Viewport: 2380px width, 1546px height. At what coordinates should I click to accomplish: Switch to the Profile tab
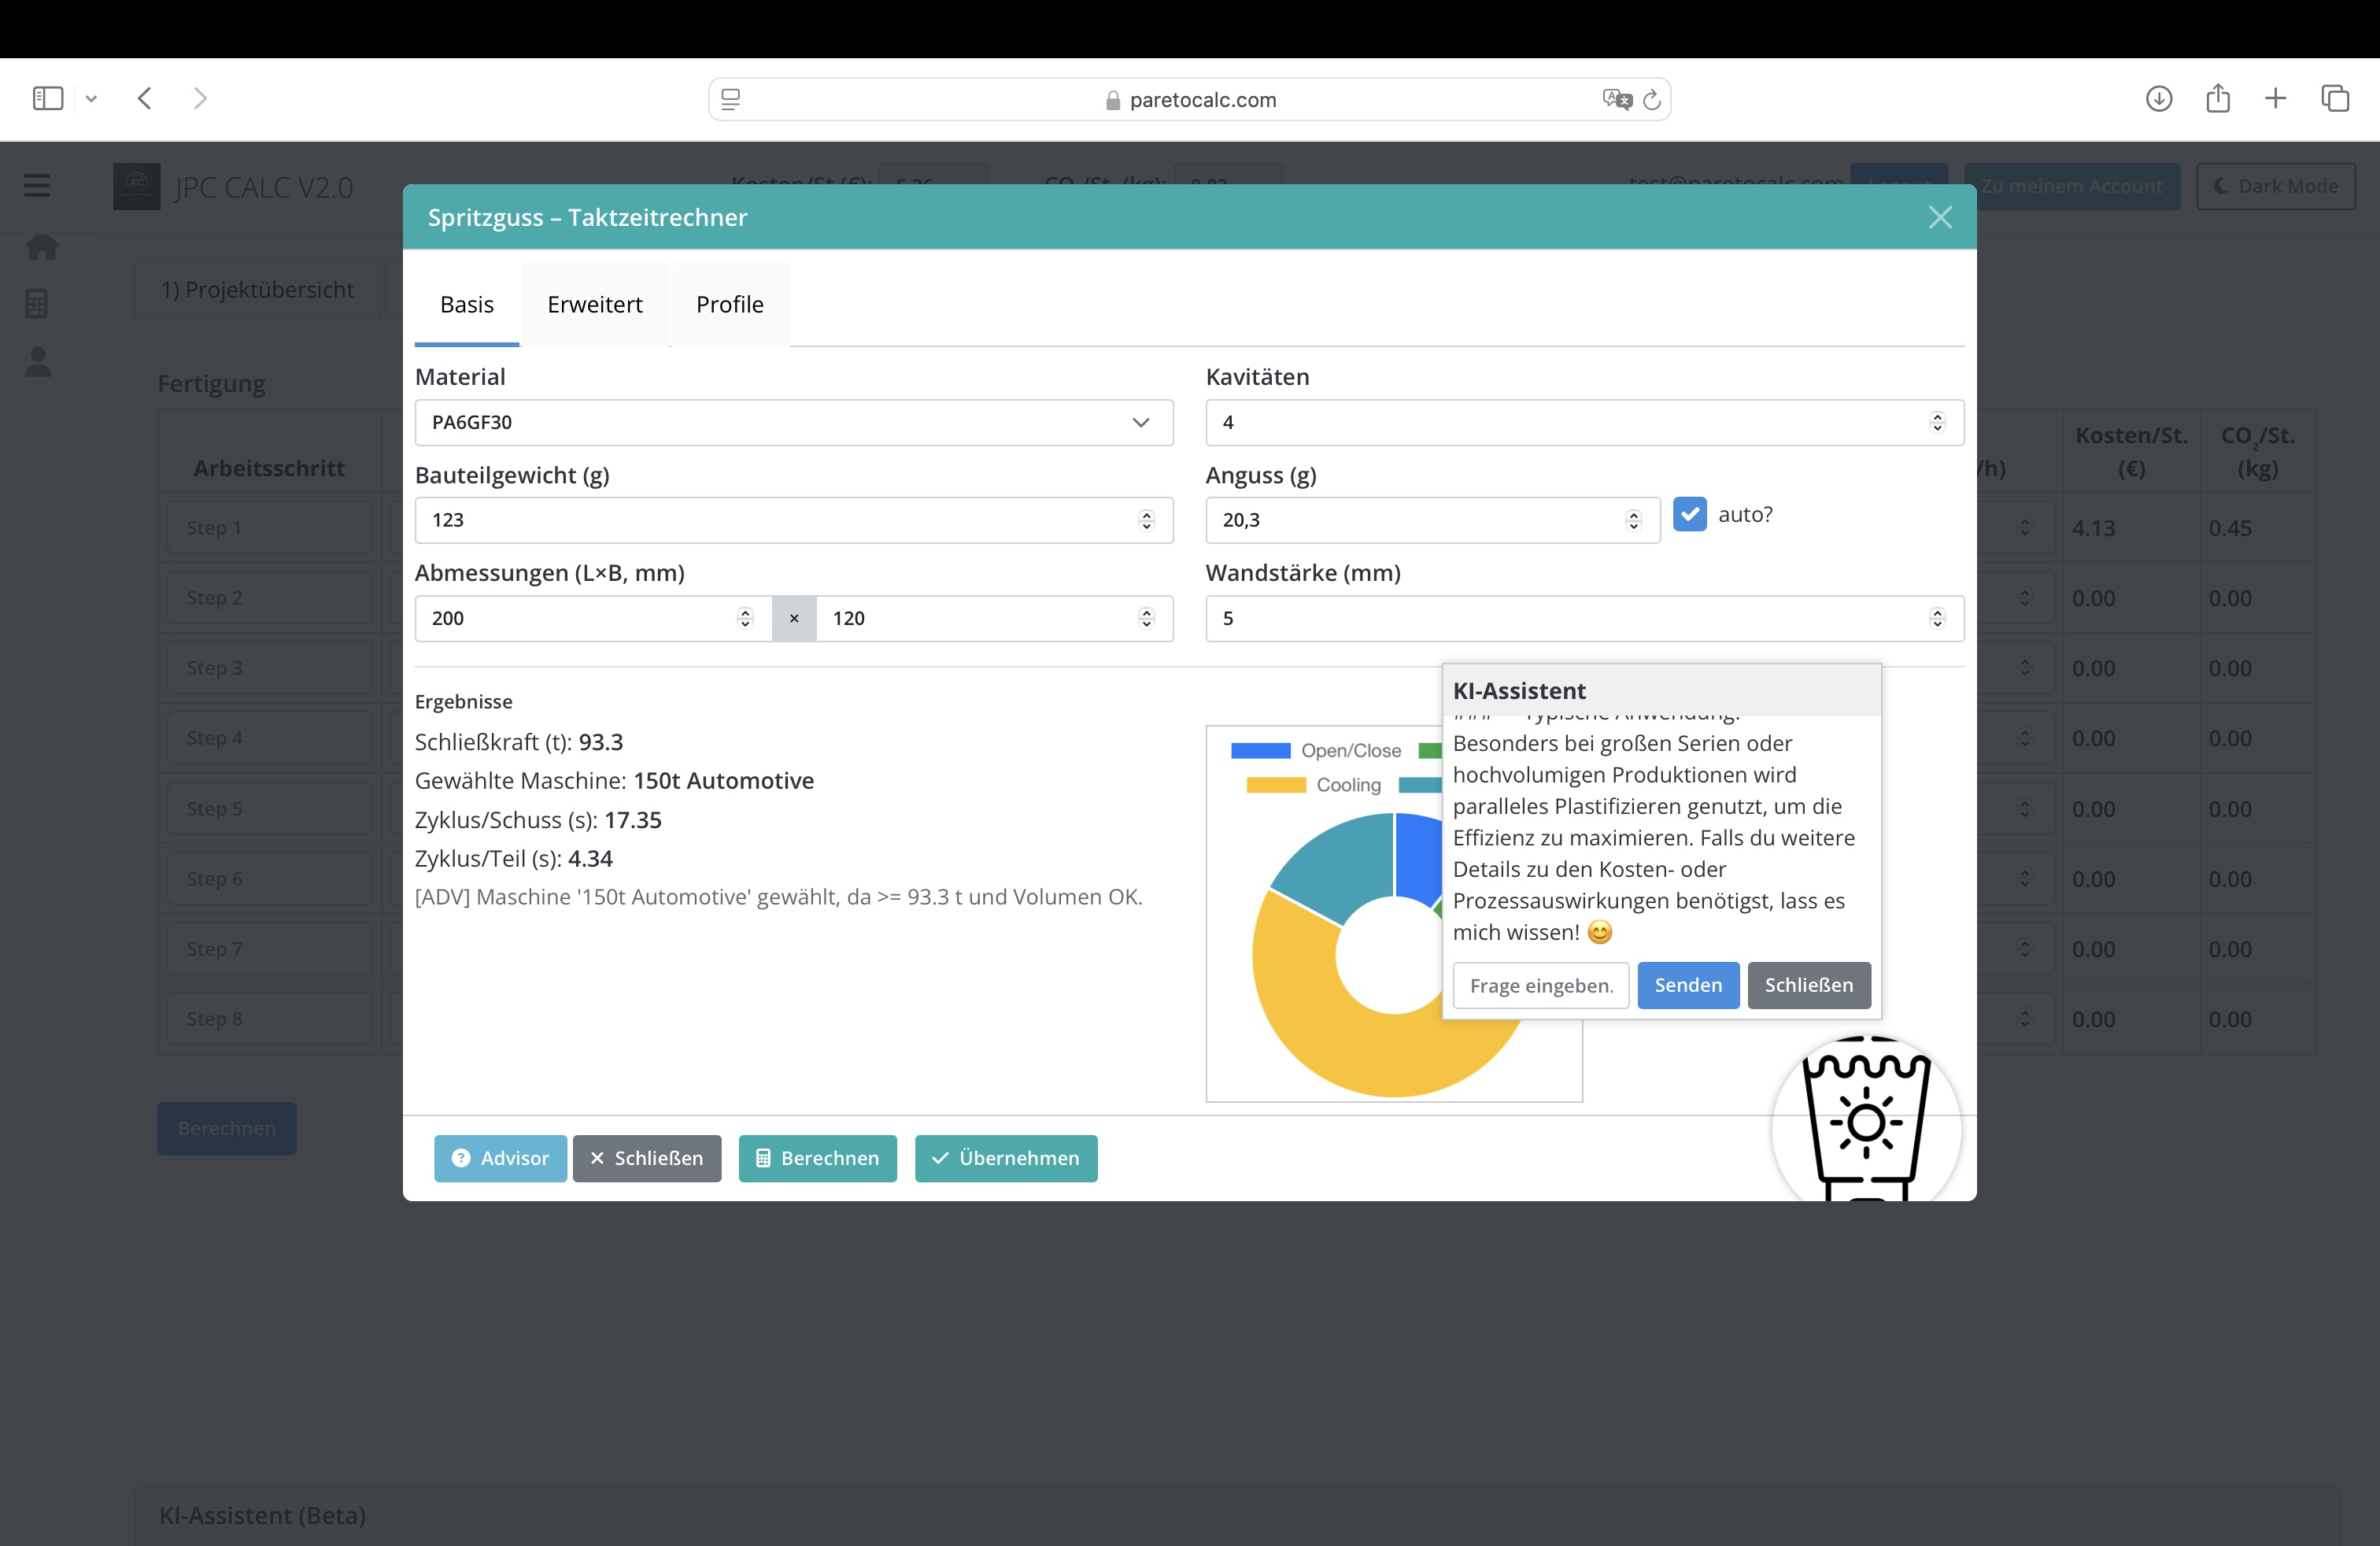pos(730,304)
